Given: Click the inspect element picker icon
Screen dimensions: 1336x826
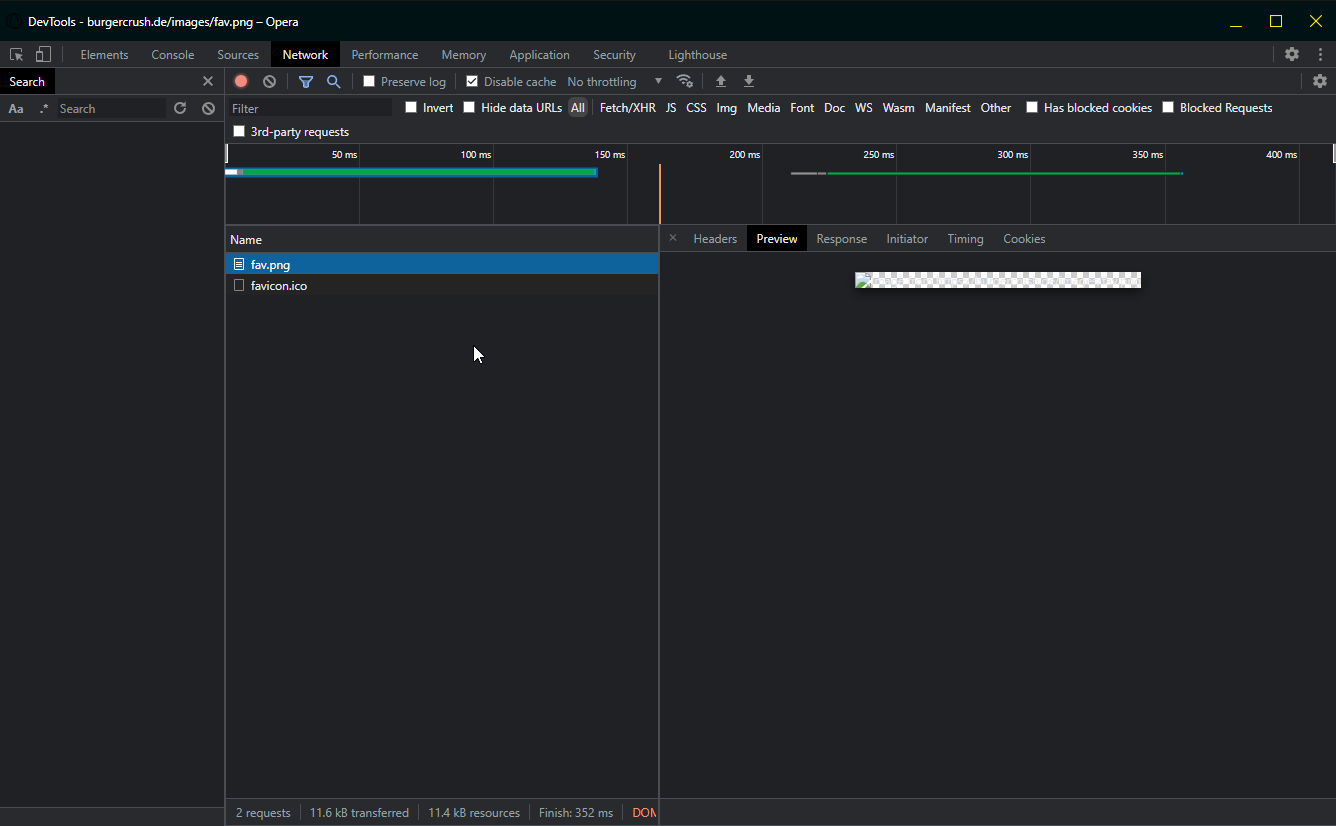Looking at the screenshot, I should tap(17, 55).
